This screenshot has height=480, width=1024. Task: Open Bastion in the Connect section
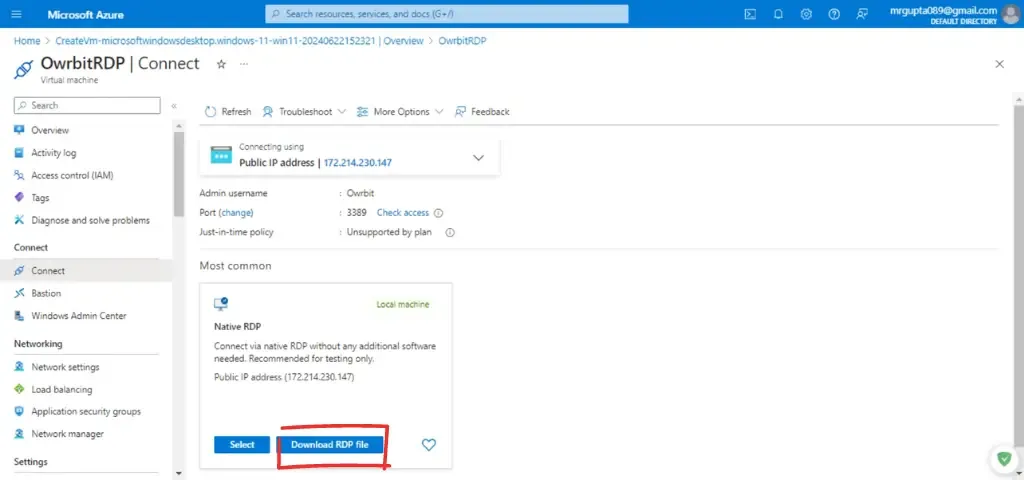click(46, 293)
